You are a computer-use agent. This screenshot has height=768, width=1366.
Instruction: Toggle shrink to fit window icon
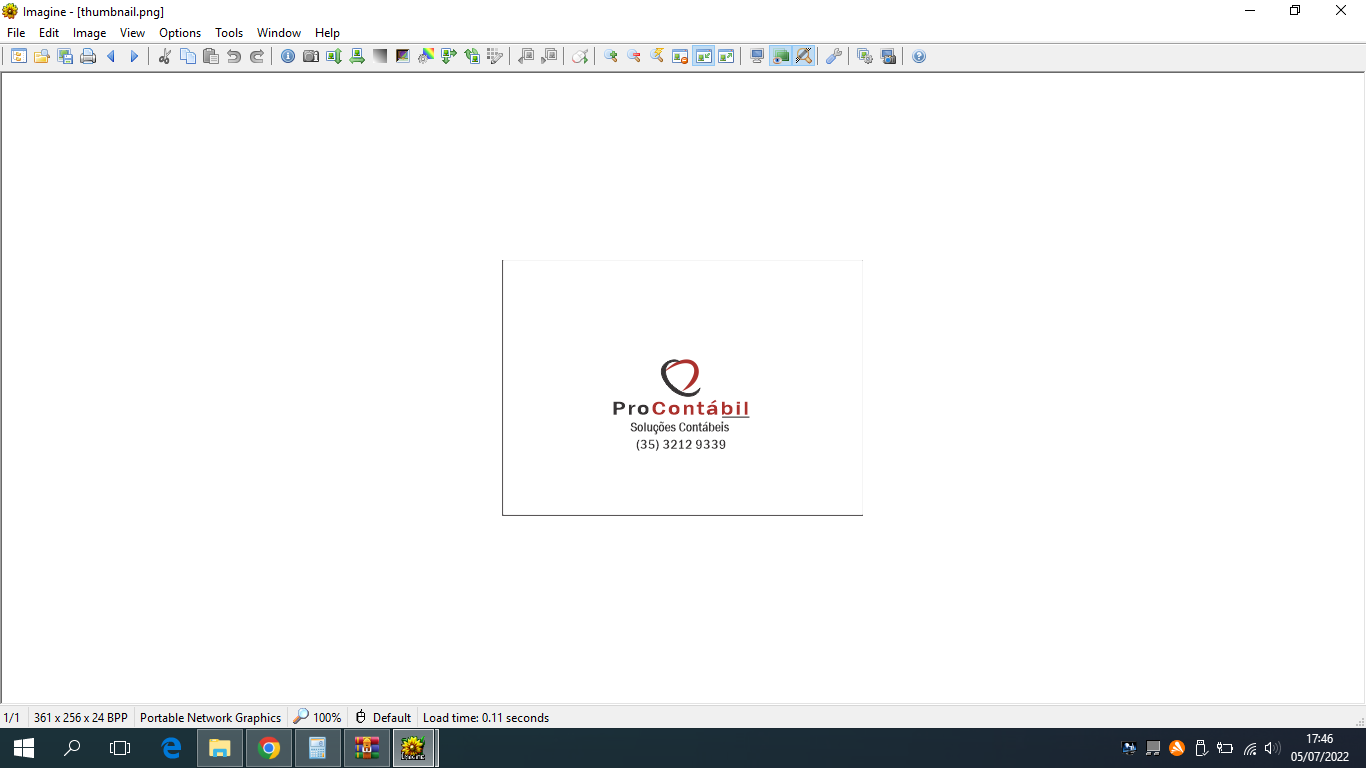703,57
